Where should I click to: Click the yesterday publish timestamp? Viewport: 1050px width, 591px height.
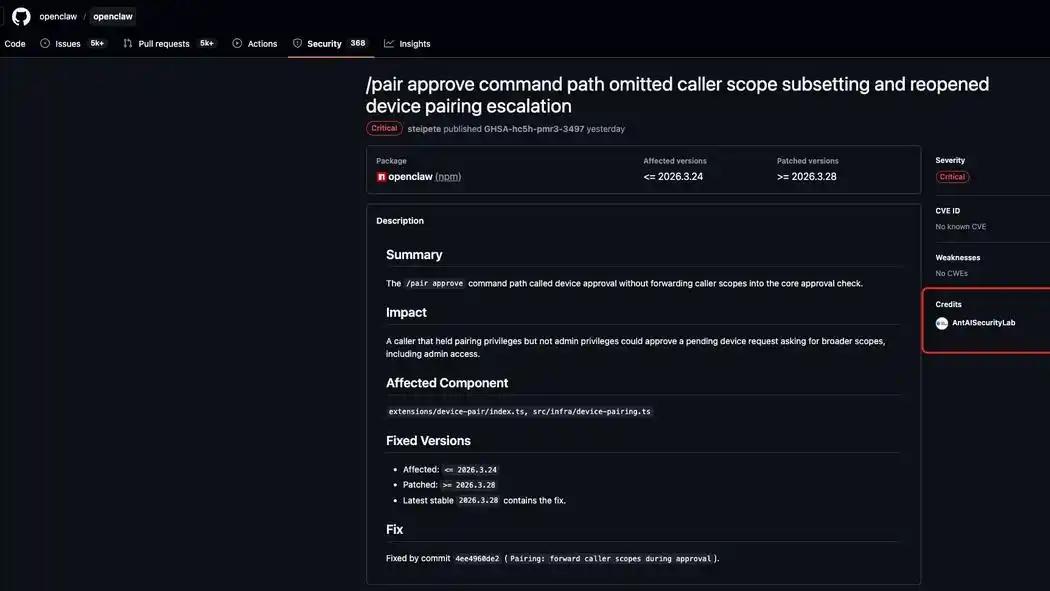tap(605, 129)
